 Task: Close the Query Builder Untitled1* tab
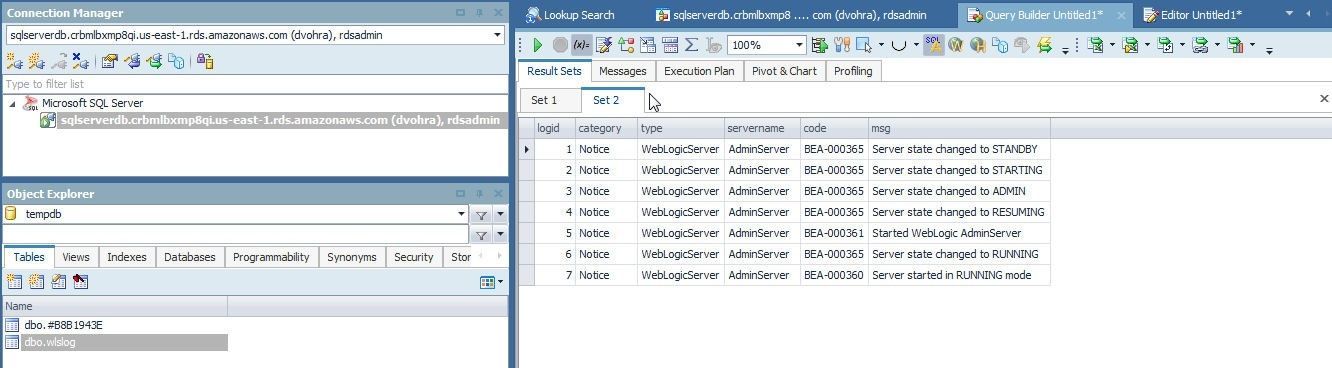click(x=1121, y=15)
